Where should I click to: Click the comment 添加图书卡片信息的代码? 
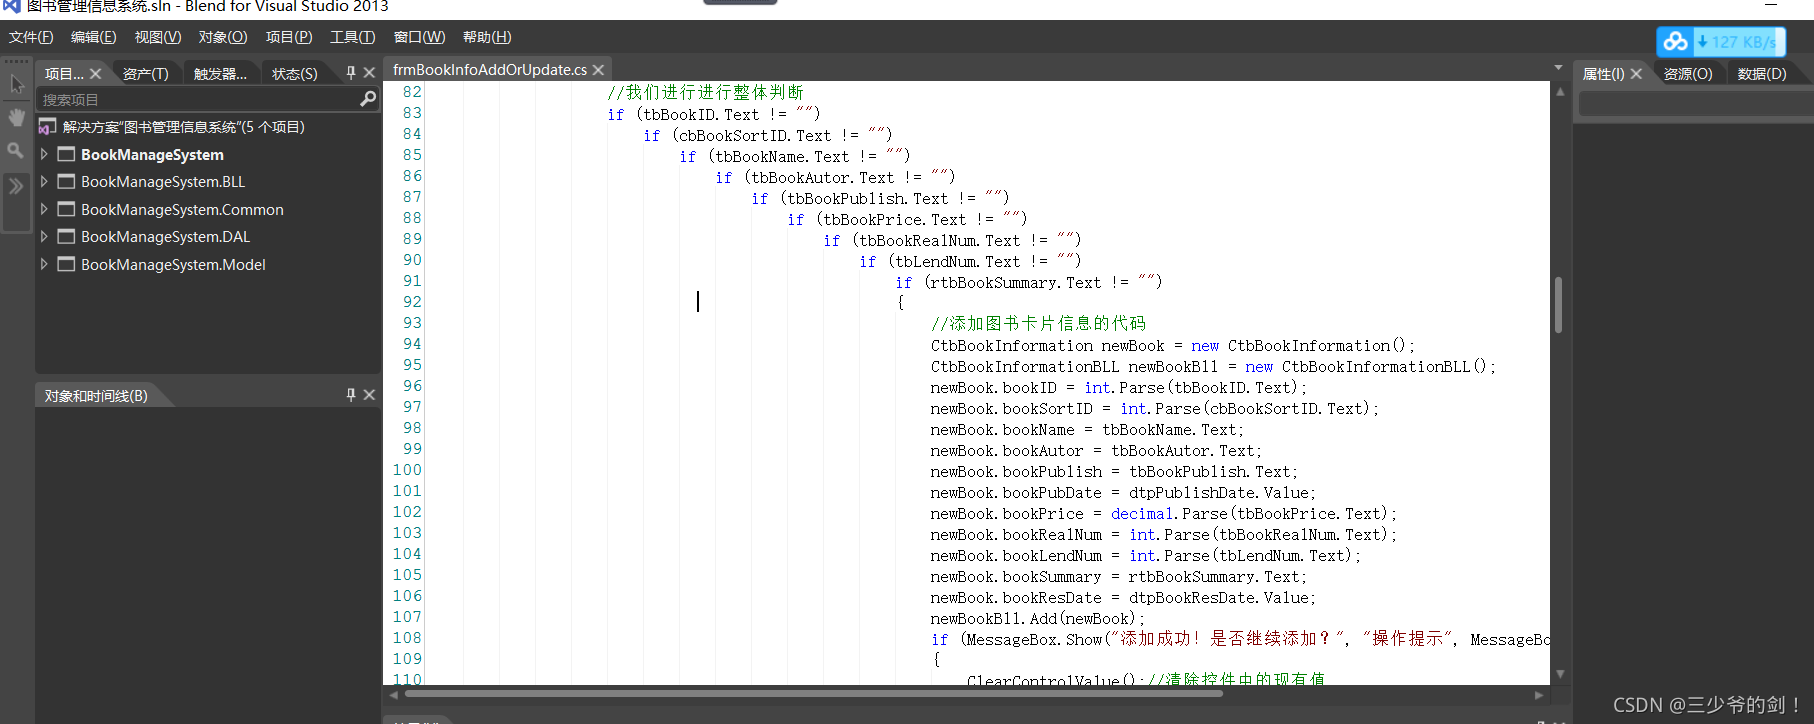click(1038, 323)
